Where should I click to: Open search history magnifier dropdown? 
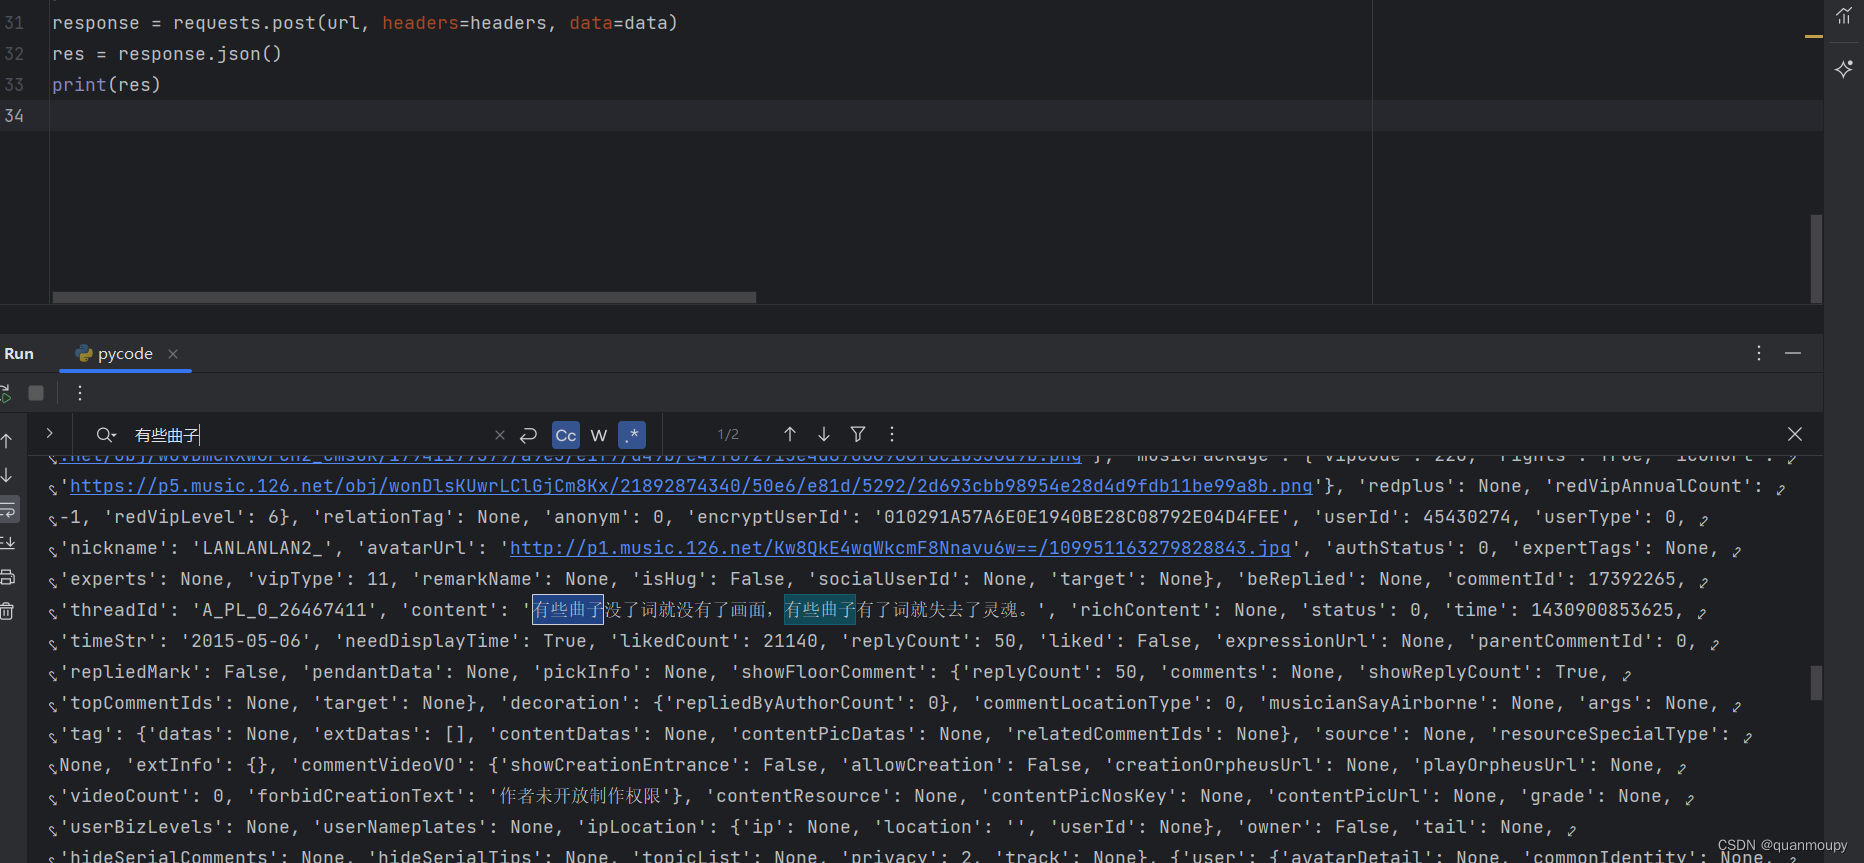click(106, 435)
